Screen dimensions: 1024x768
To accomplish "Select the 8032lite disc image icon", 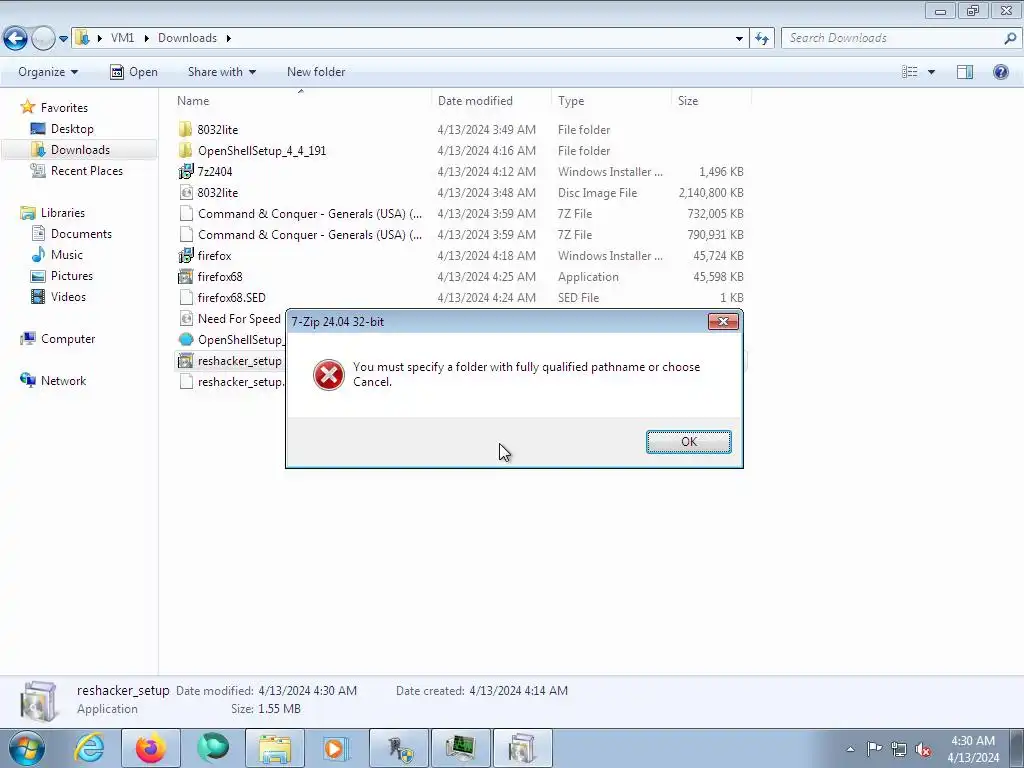I will click(186, 193).
